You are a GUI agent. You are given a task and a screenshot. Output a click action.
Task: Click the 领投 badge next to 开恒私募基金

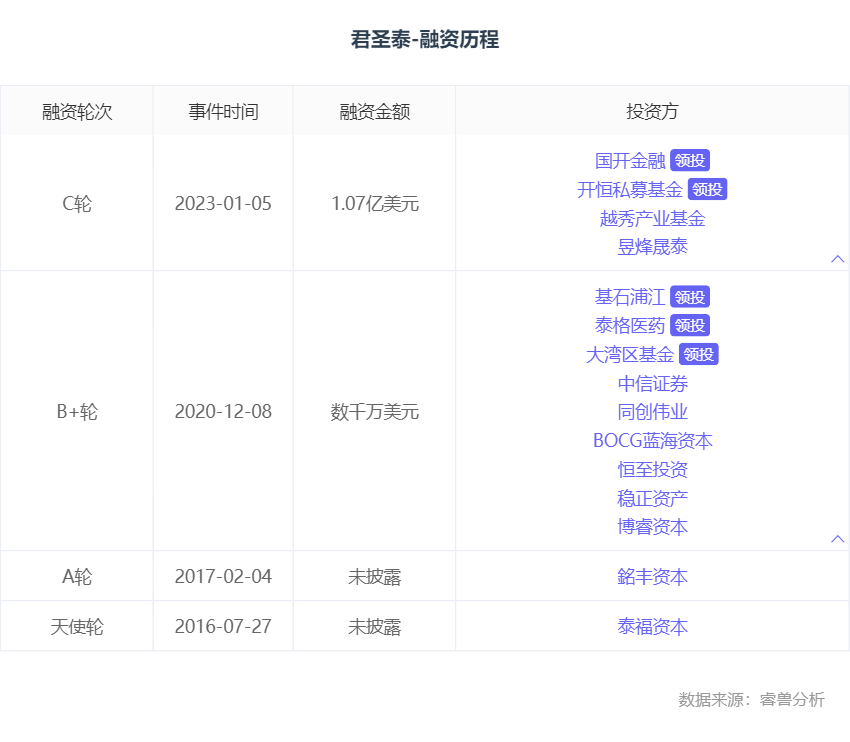tap(707, 190)
